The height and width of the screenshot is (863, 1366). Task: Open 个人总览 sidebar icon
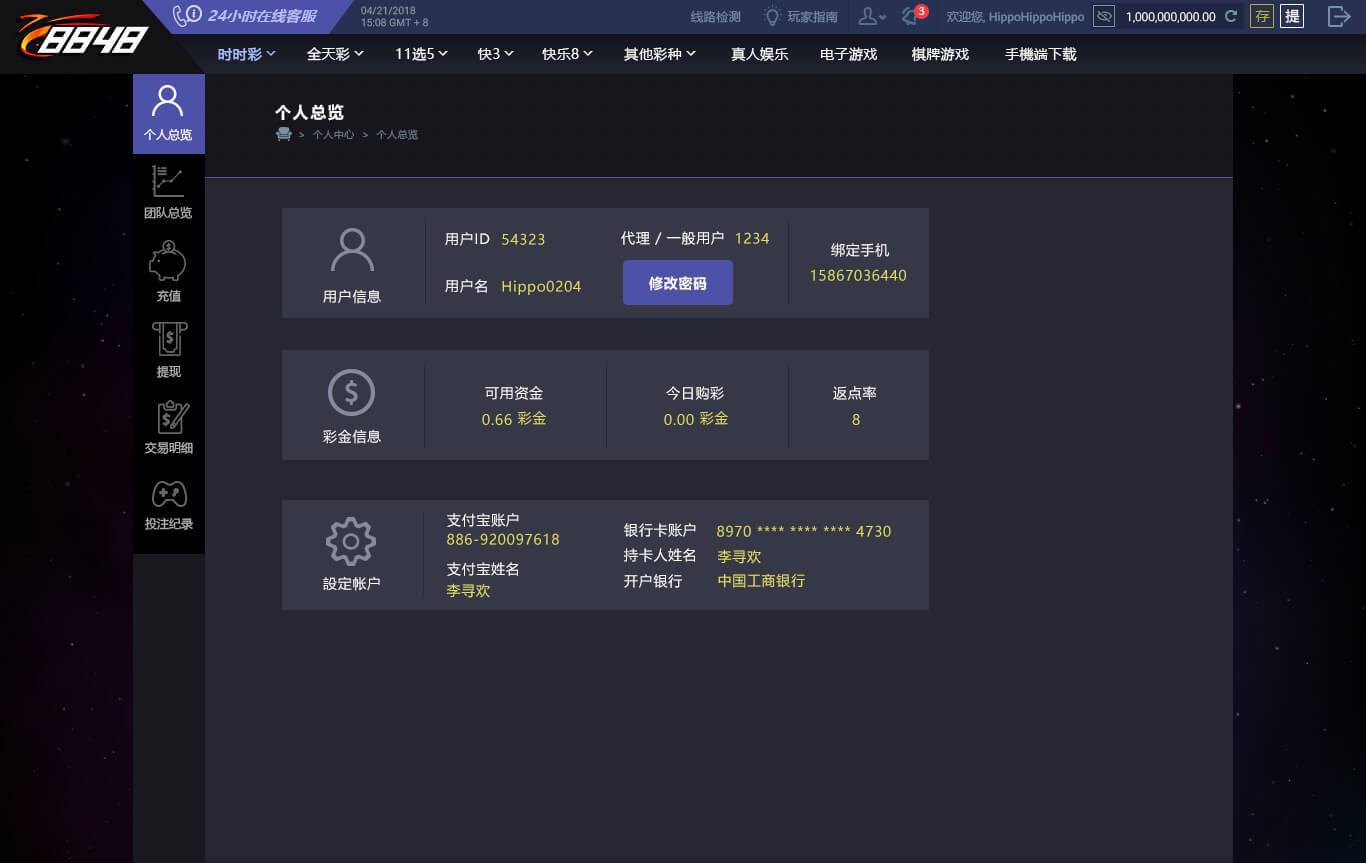coord(168,114)
